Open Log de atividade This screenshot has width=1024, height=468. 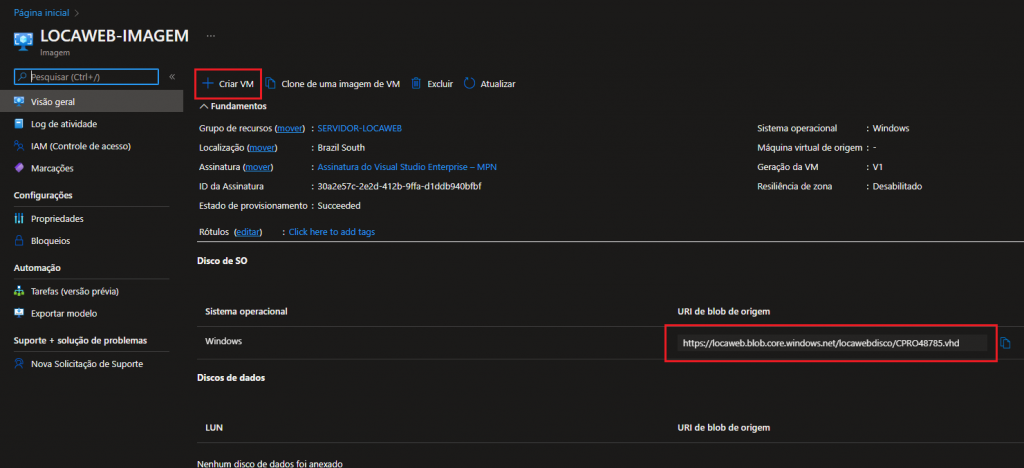(x=63, y=124)
